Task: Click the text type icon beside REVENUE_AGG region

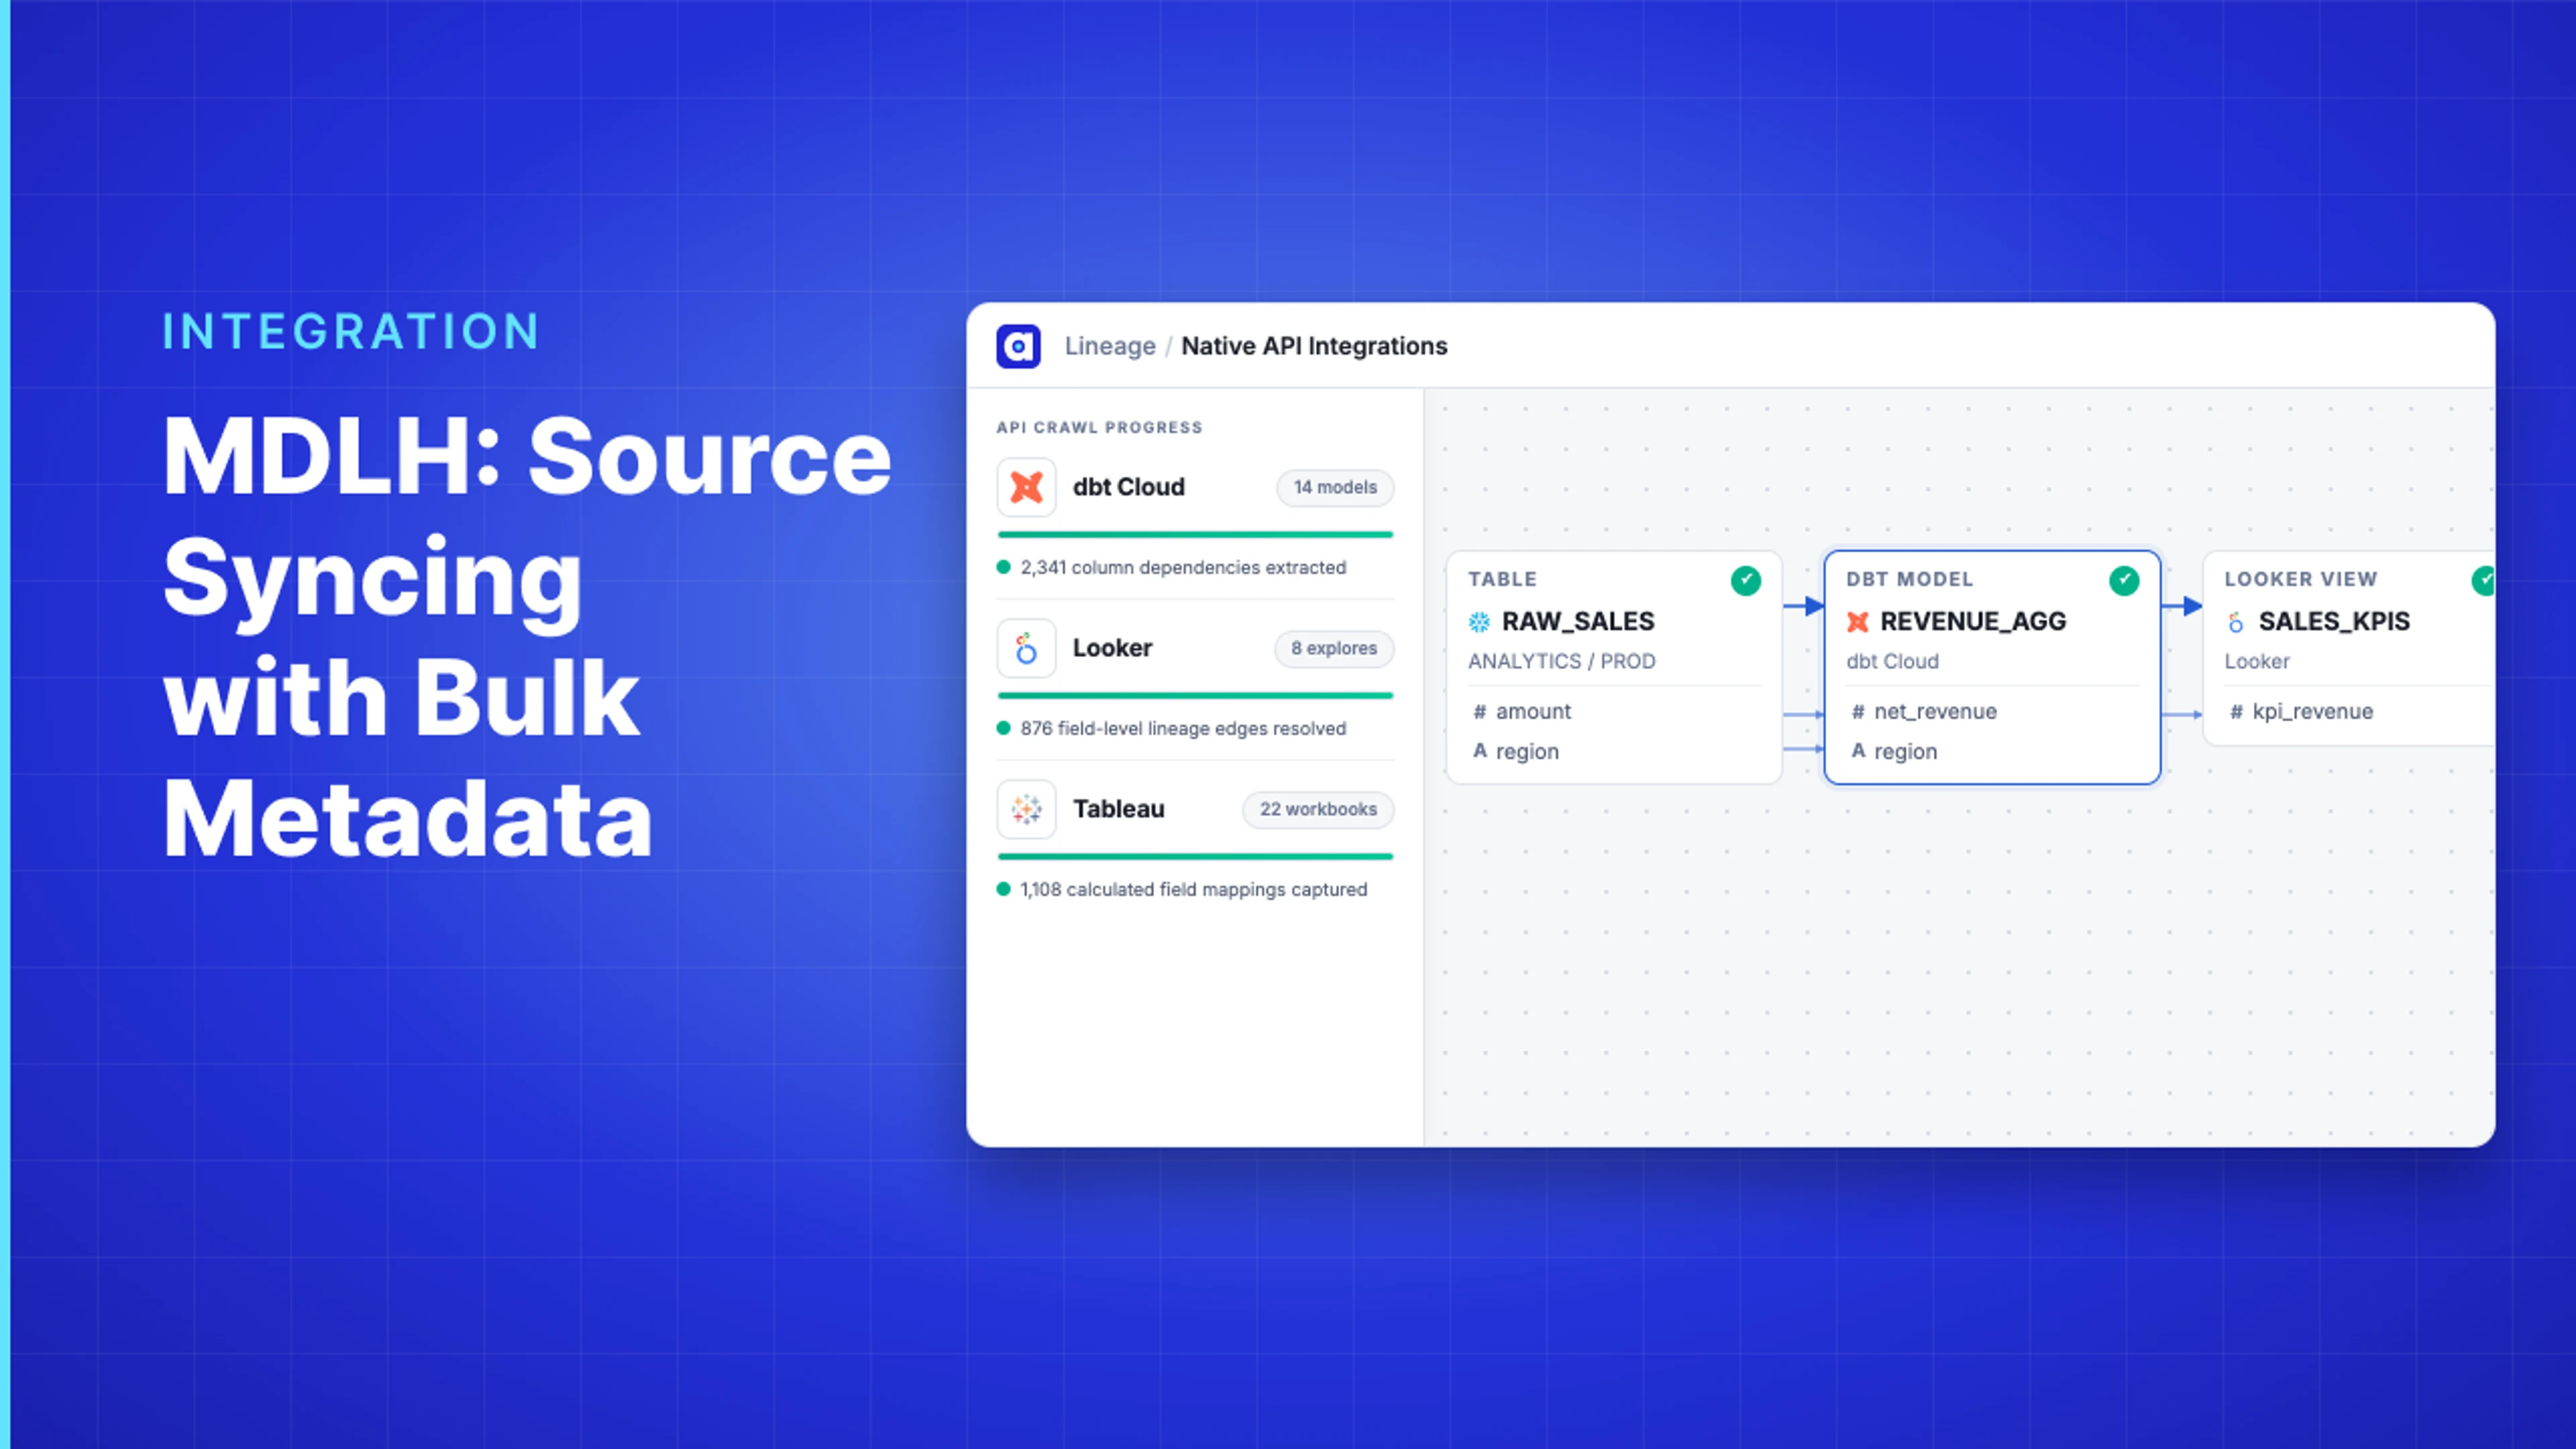Action: coord(1858,750)
